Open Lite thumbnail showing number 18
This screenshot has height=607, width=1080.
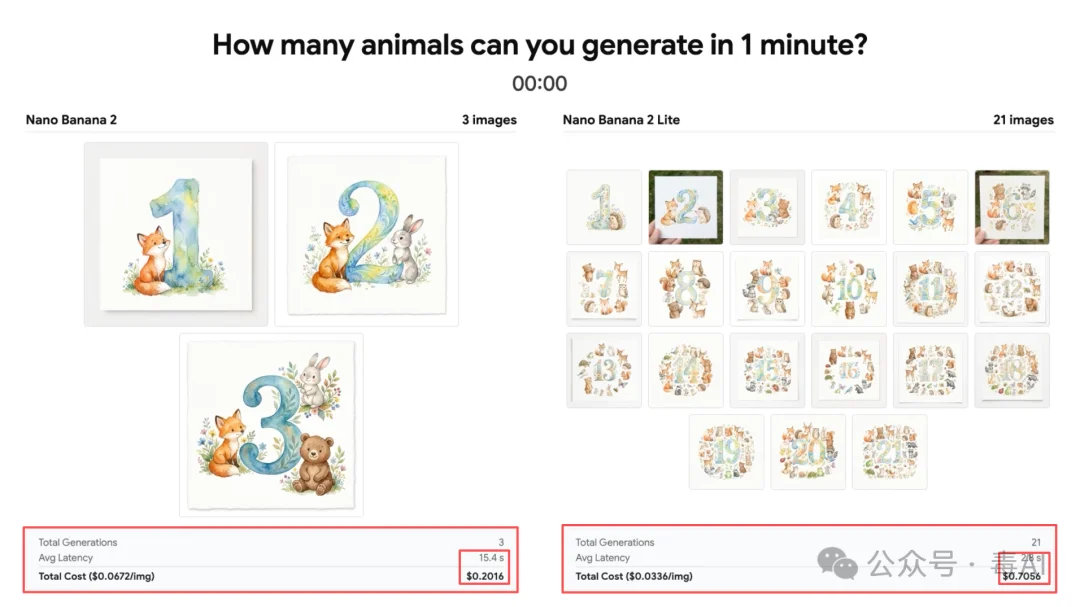[x=1012, y=371]
